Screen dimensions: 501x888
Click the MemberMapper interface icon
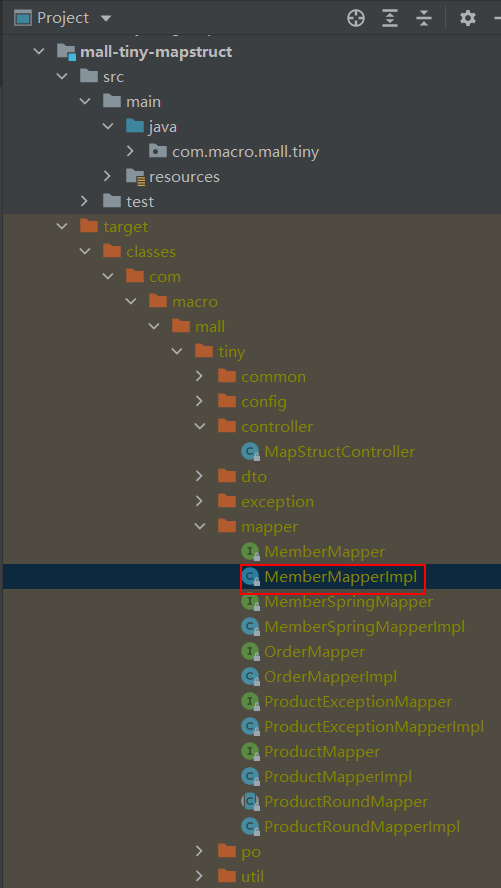[x=250, y=552]
